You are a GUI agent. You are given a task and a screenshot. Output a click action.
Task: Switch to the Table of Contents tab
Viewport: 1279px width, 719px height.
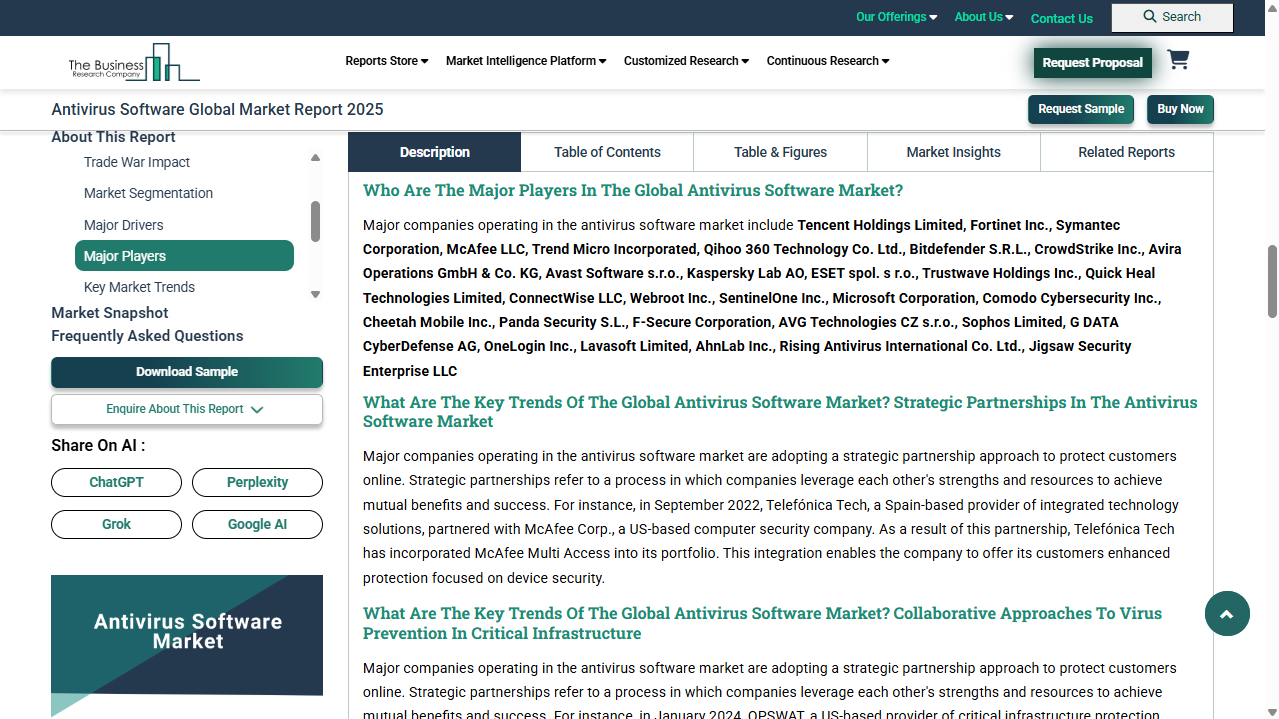pos(607,152)
